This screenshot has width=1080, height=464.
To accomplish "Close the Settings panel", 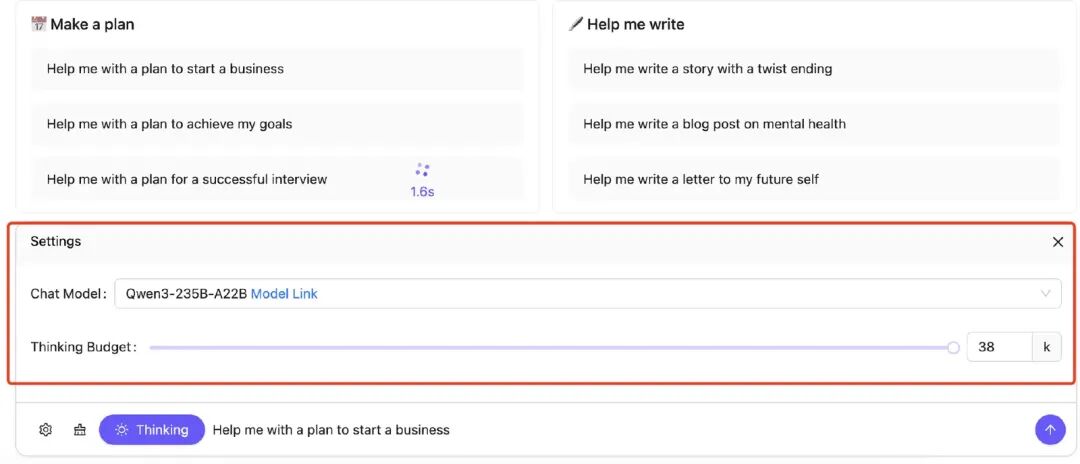I will point(1058,242).
